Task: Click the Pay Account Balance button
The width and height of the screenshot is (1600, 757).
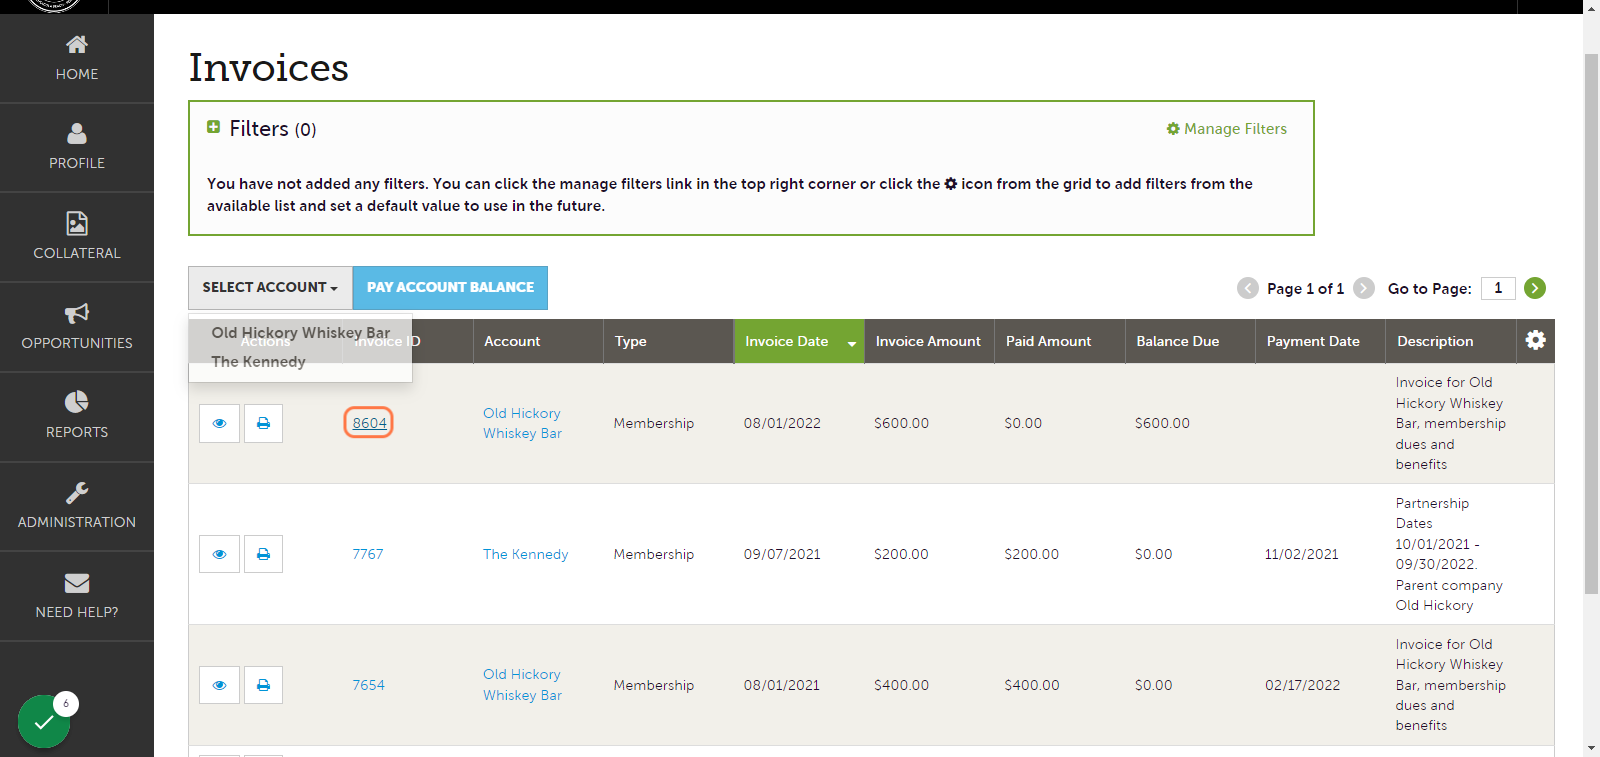Action: pos(450,287)
